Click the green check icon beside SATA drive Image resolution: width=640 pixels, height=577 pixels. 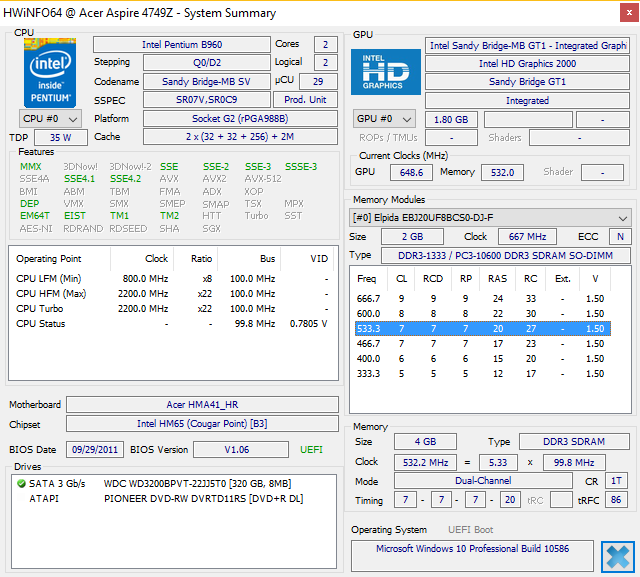click(x=21, y=484)
